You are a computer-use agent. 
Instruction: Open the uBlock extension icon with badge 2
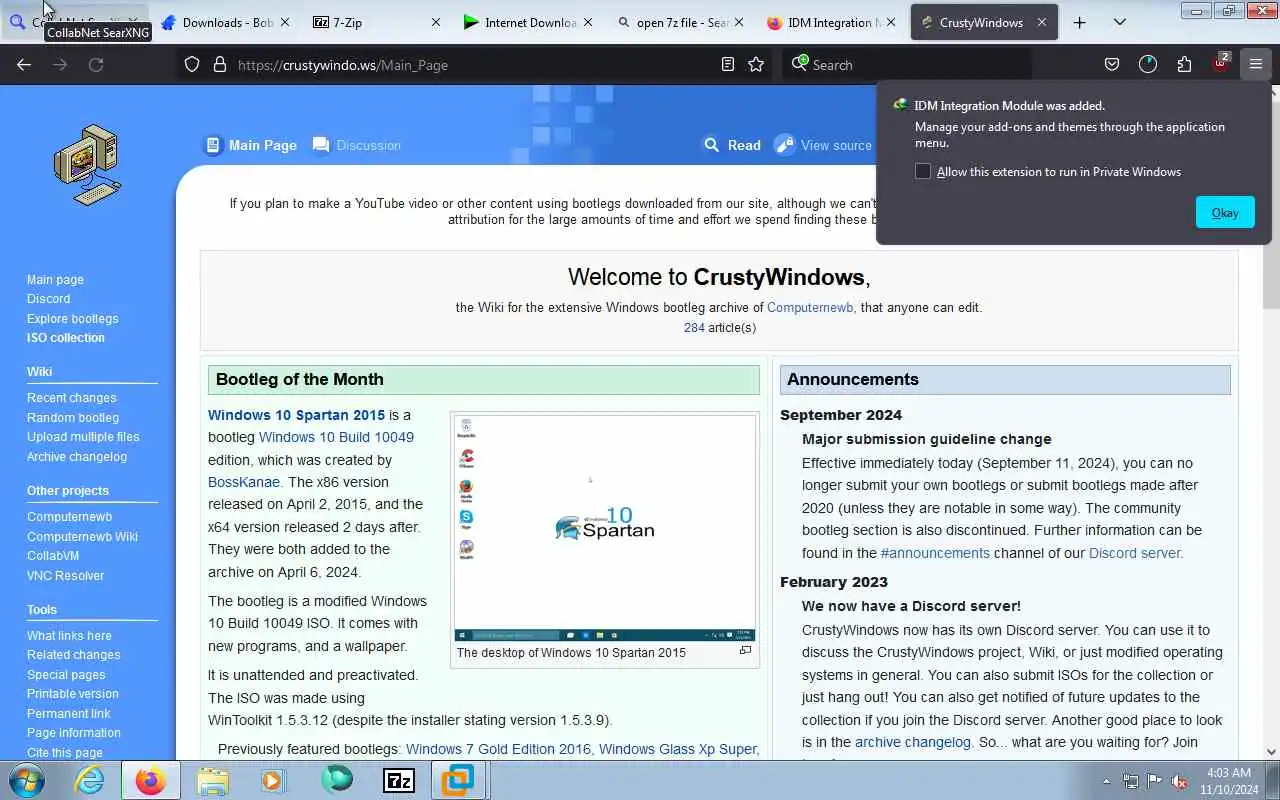tap(1220, 65)
